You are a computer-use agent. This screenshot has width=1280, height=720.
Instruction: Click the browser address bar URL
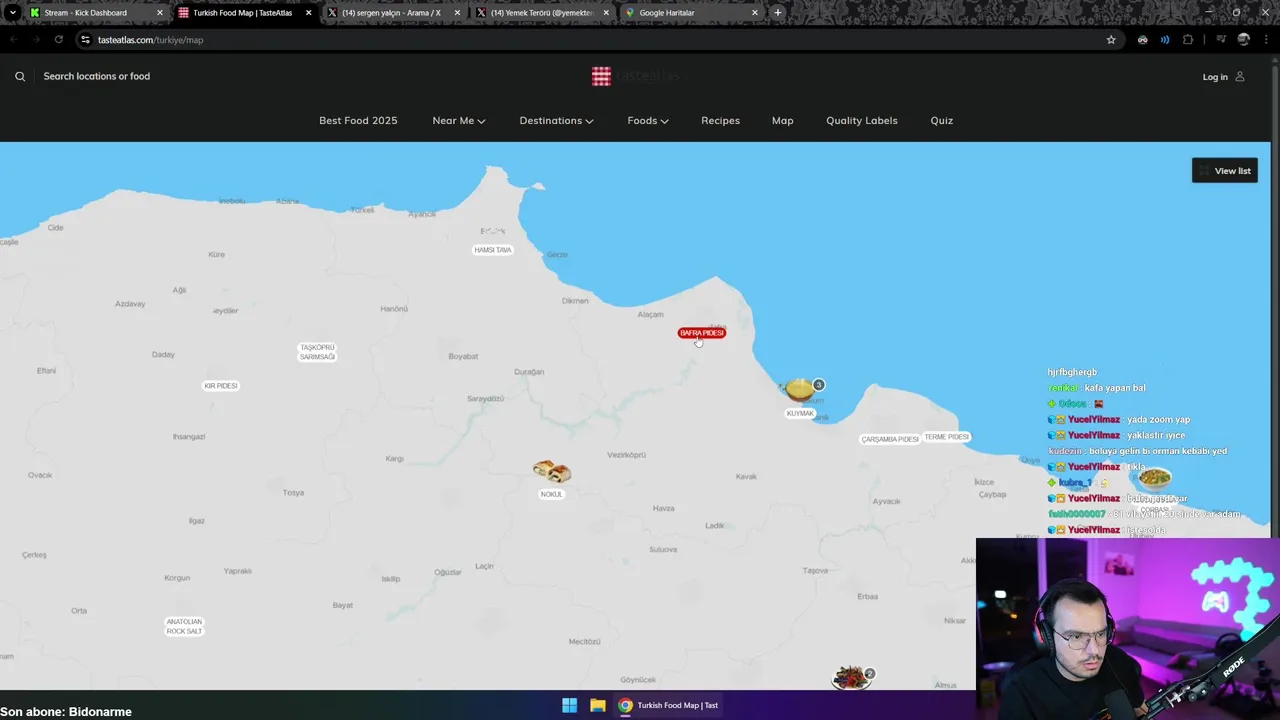pos(150,40)
